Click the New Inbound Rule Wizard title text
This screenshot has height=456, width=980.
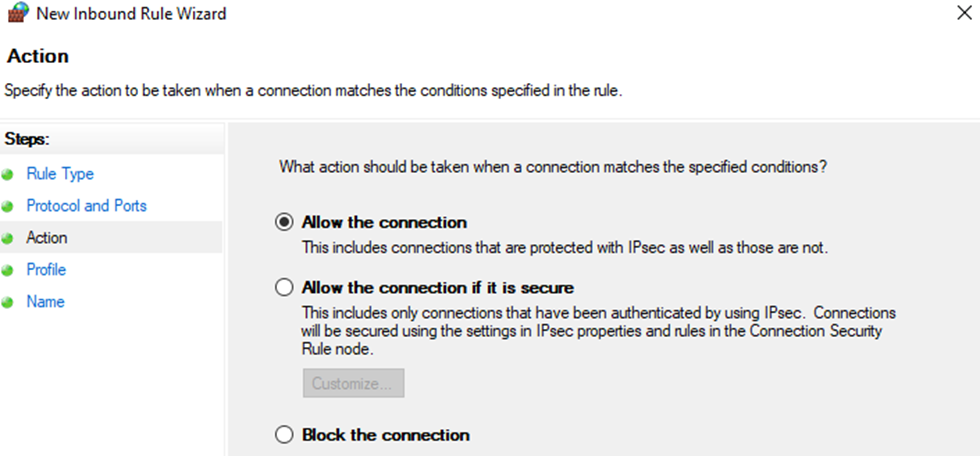(x=131, y=13)
